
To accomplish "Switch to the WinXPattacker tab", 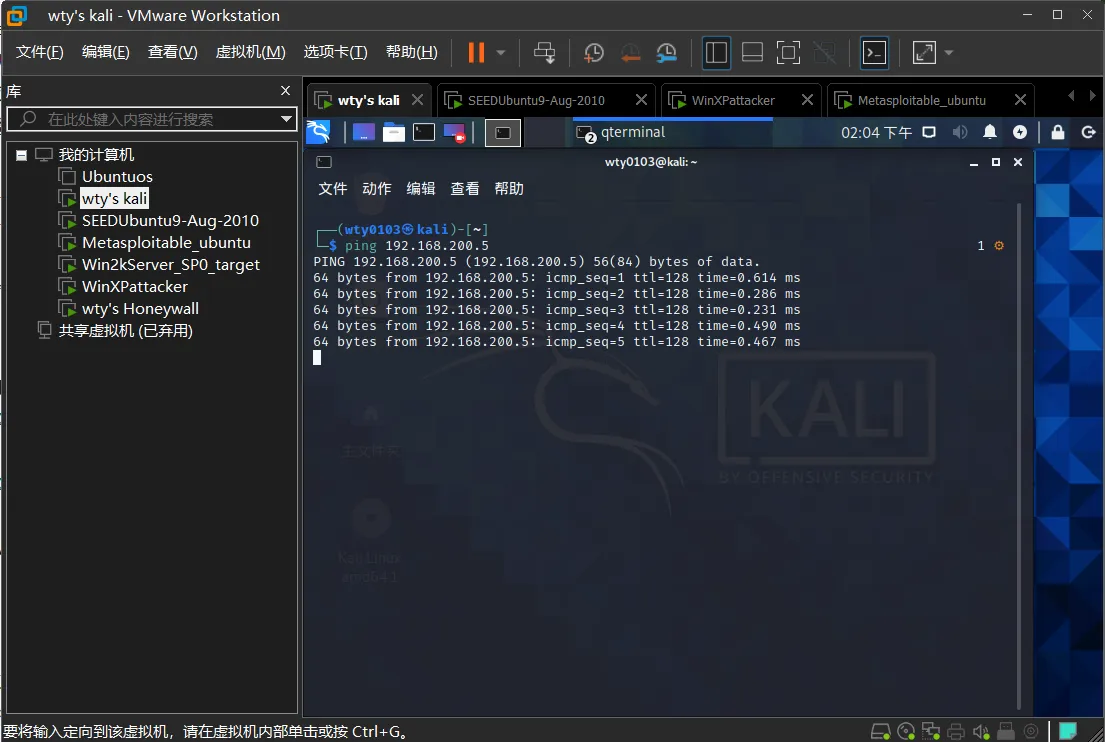I will tap(732, 100).
